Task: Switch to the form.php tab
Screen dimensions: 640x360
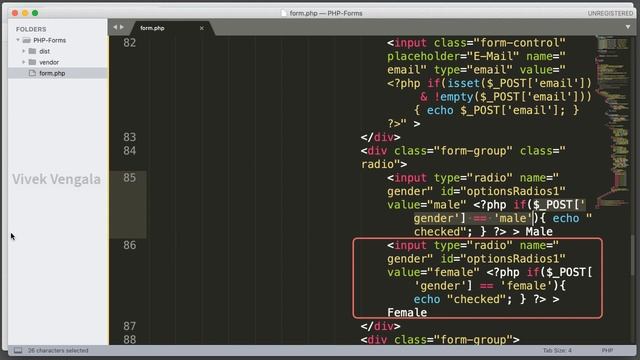Action: click(x=152, y=28)
